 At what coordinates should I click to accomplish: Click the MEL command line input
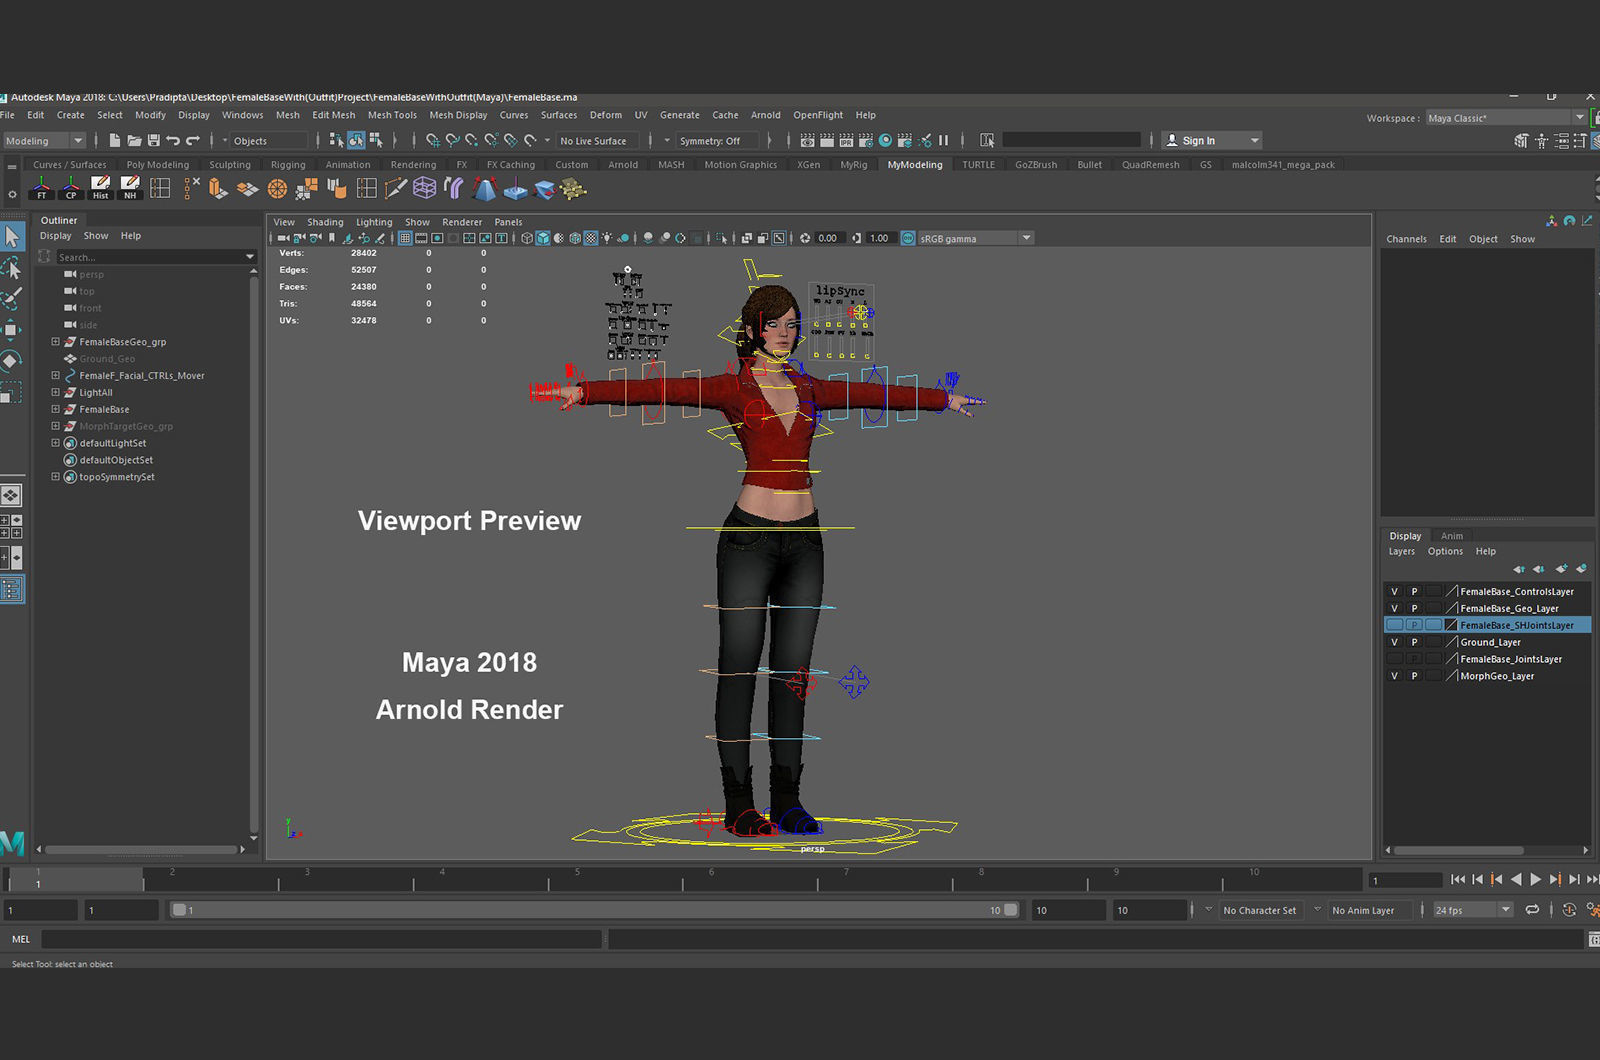click(x=321, y=939)
